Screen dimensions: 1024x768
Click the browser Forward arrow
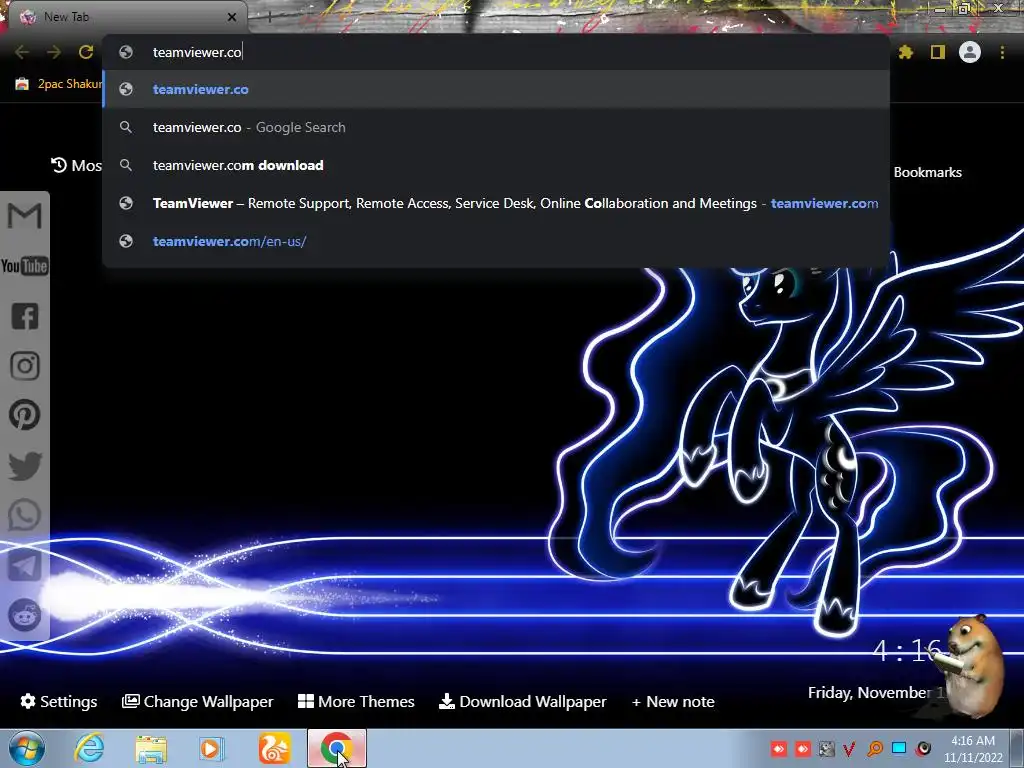[x=54, y=52]
